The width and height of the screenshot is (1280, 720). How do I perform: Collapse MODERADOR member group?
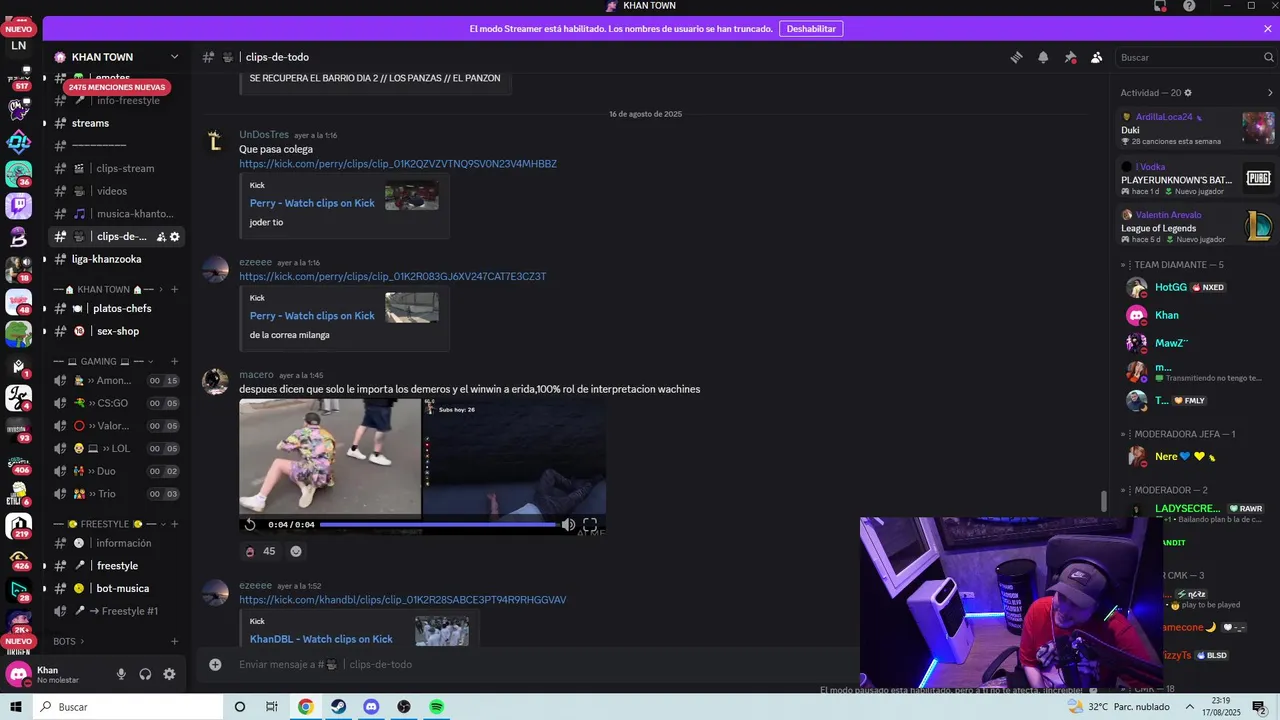1164,490
